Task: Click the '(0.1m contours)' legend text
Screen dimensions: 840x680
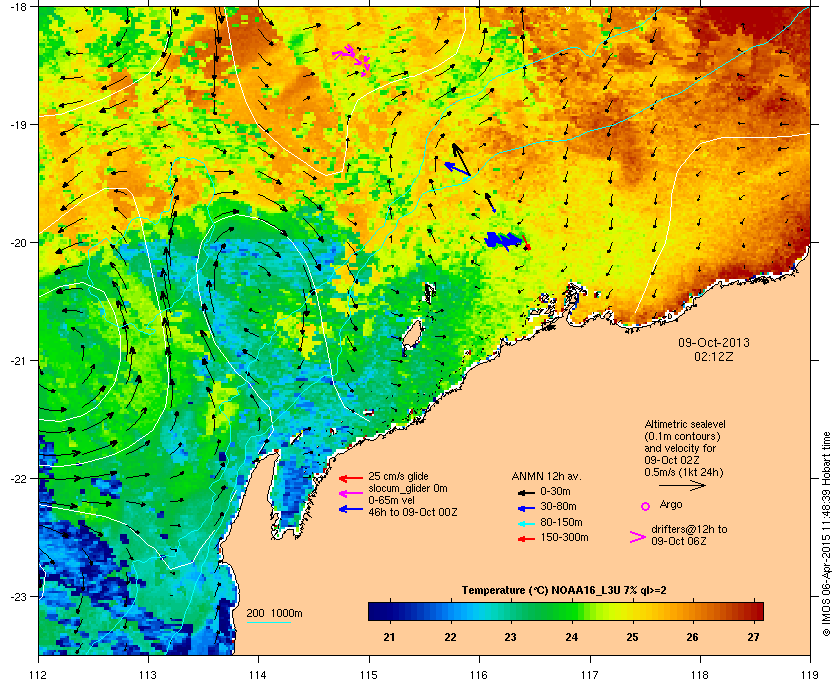Action: [x=682, y=436]
